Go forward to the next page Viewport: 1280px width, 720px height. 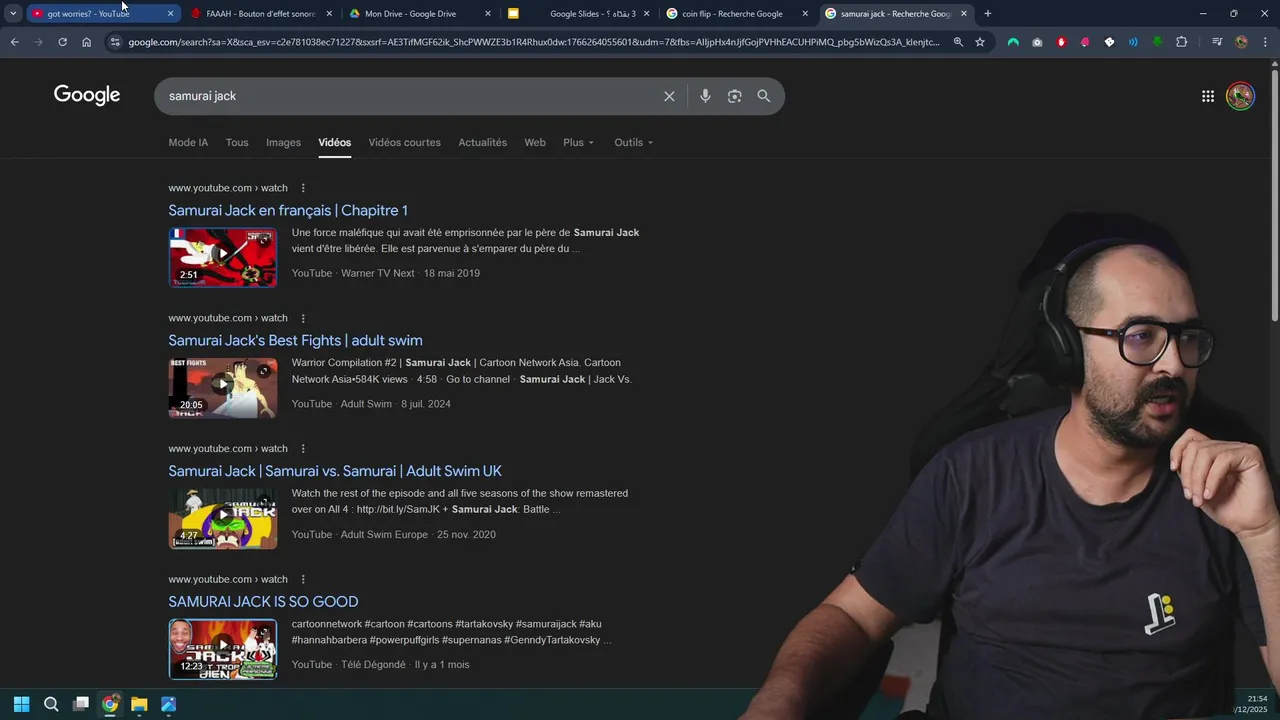38,42
